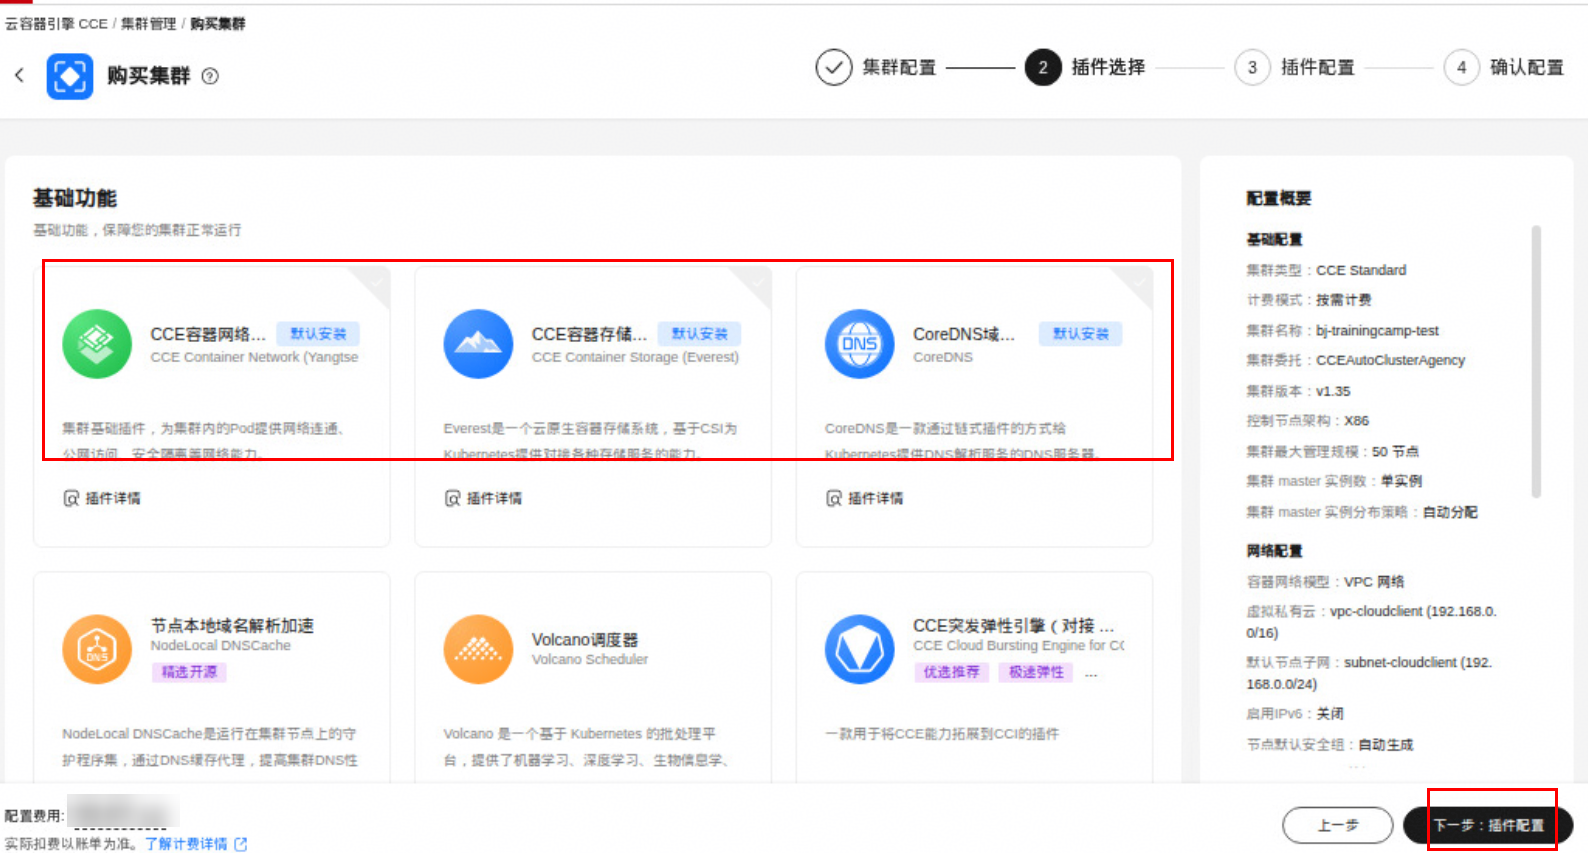Click the 默认安装 tag on CCE容器网络 card
The height and width of the screenshot is (853, 1588).
pyautogui.click(x=318, y=334)
